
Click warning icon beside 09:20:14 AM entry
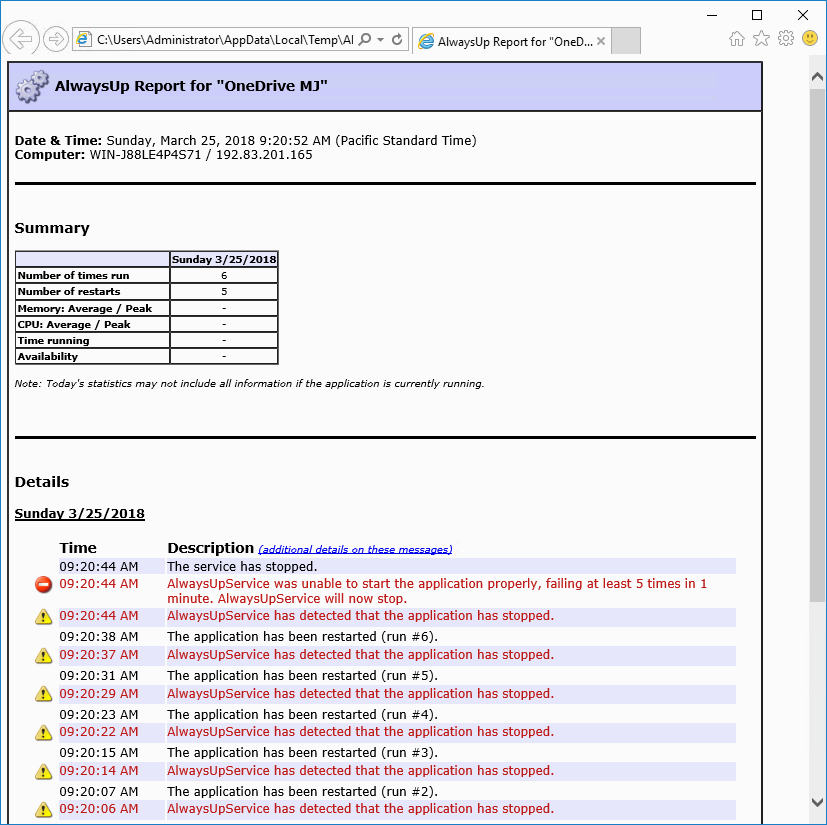pos(43,771)
